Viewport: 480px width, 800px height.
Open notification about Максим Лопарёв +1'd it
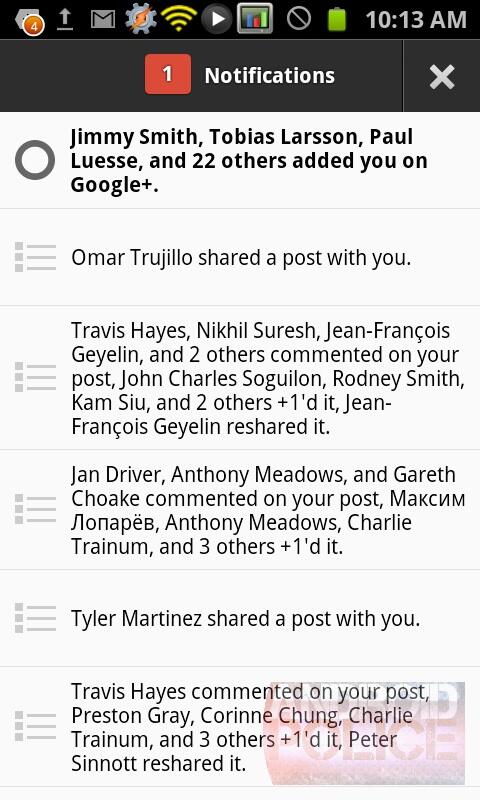click(240, 510)
